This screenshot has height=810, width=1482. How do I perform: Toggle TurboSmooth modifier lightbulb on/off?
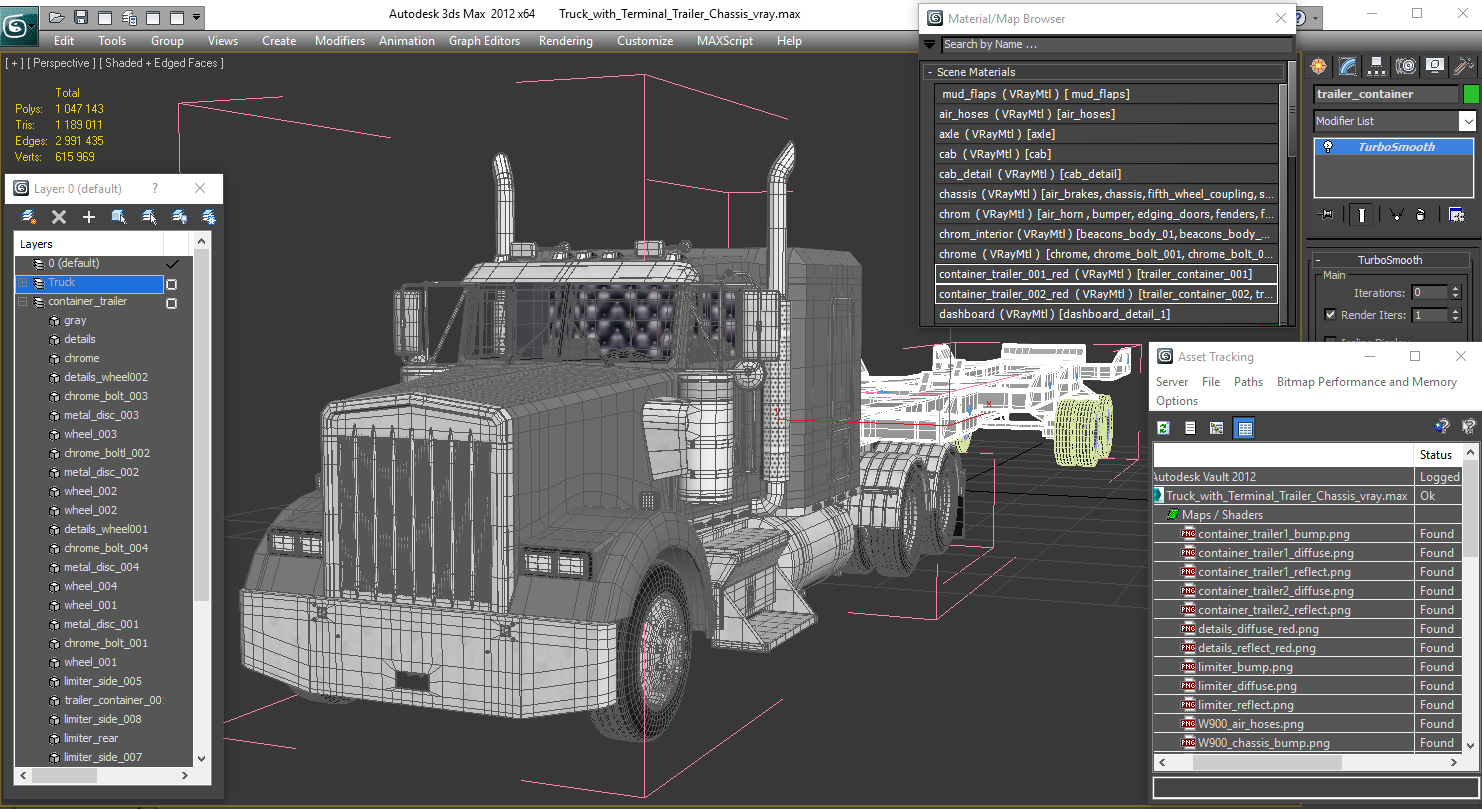1328,147
